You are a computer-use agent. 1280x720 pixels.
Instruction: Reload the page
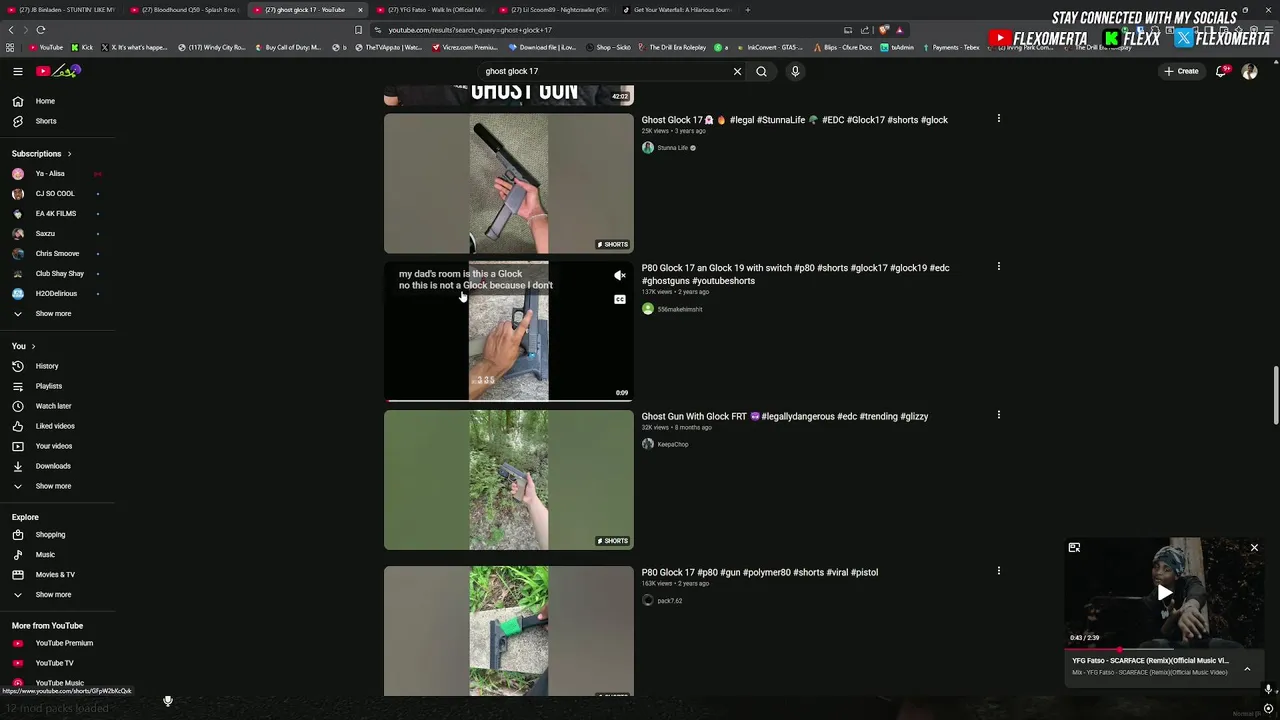(41, 30)
